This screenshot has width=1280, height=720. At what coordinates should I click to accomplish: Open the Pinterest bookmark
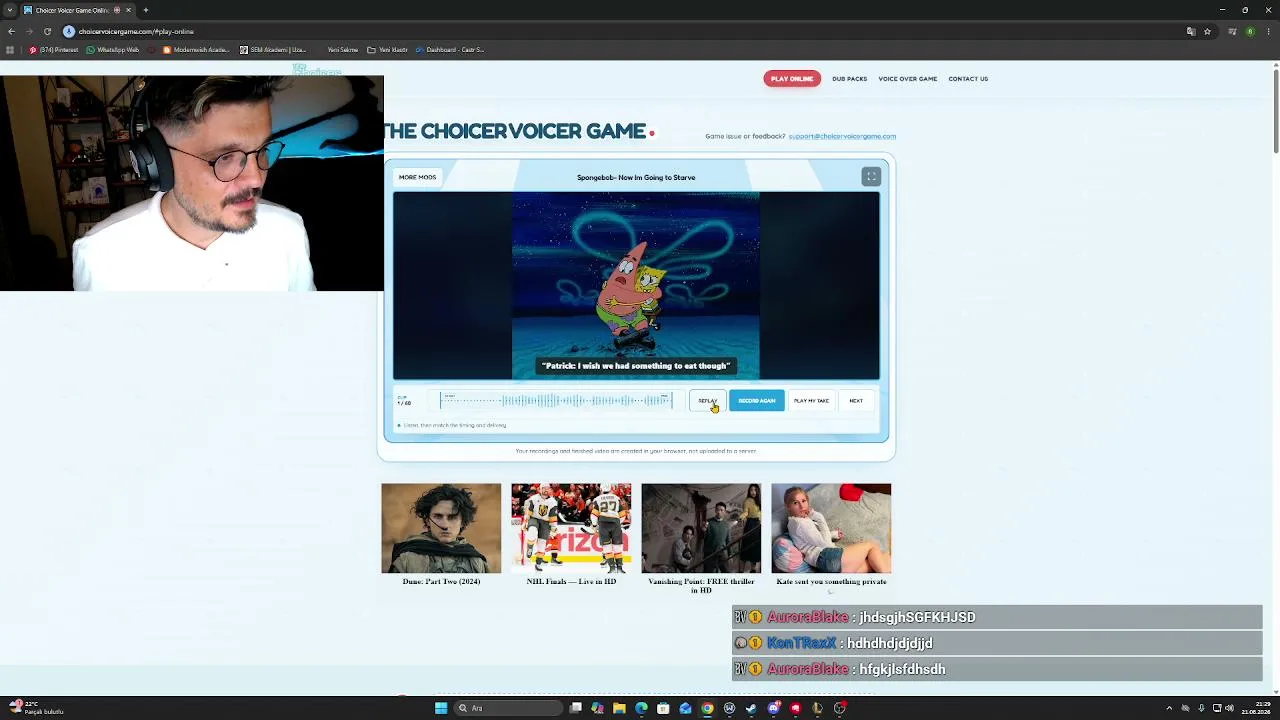coord(55,50)
